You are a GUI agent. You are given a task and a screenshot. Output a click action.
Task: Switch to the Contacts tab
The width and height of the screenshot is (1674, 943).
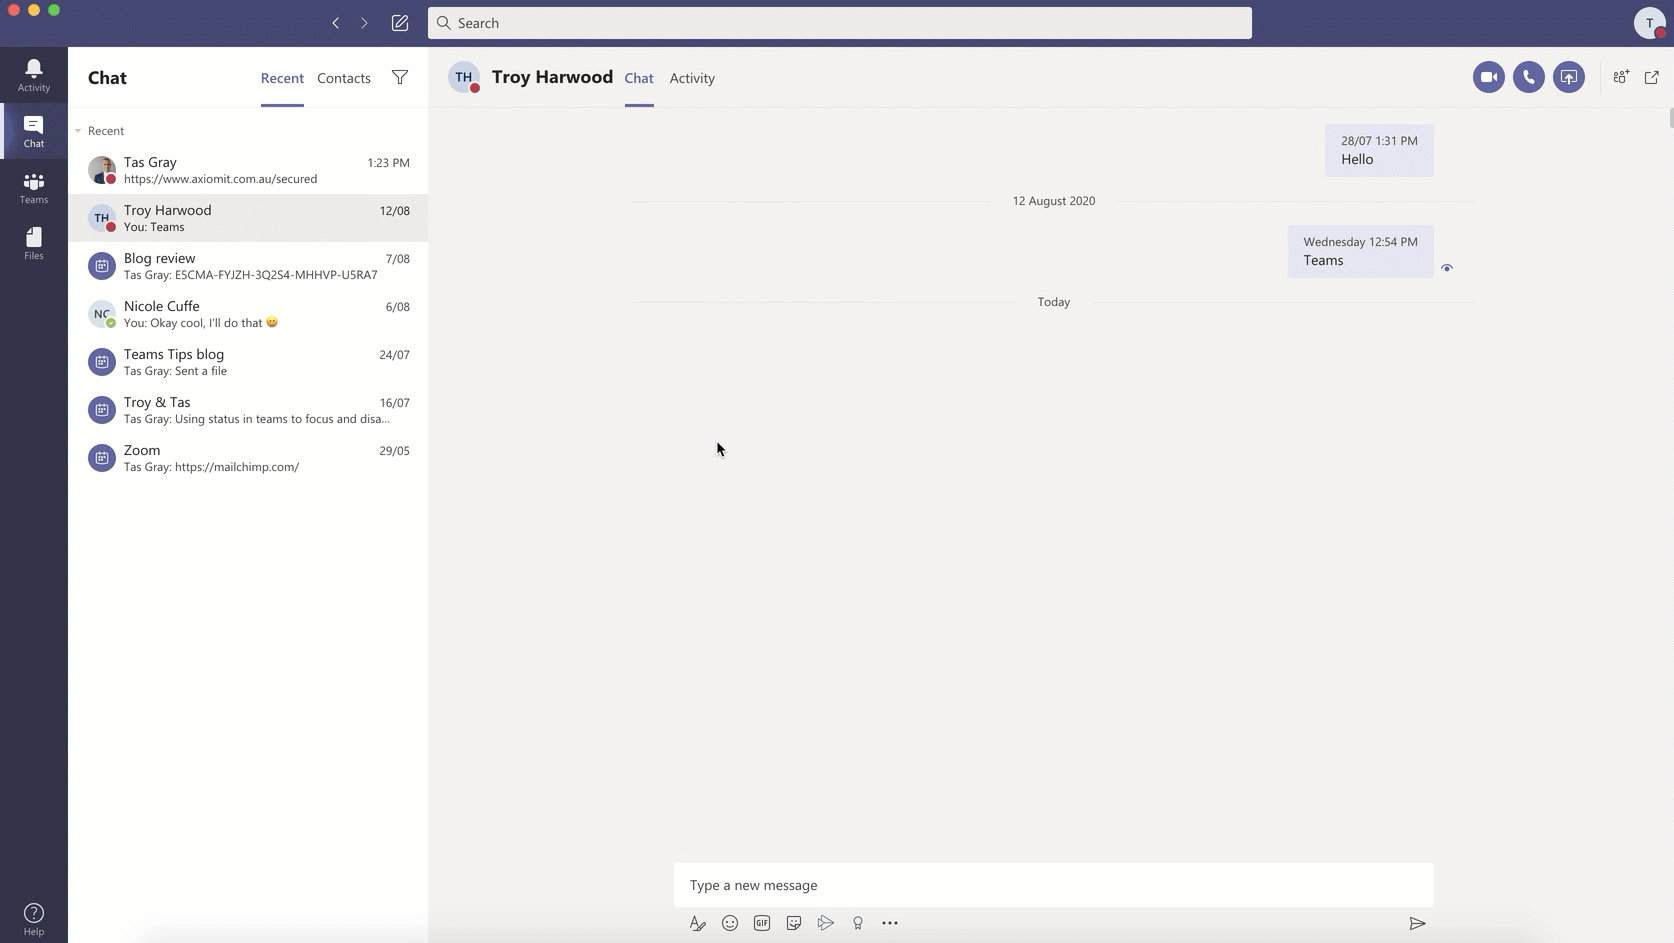click(x=344, y=78)
